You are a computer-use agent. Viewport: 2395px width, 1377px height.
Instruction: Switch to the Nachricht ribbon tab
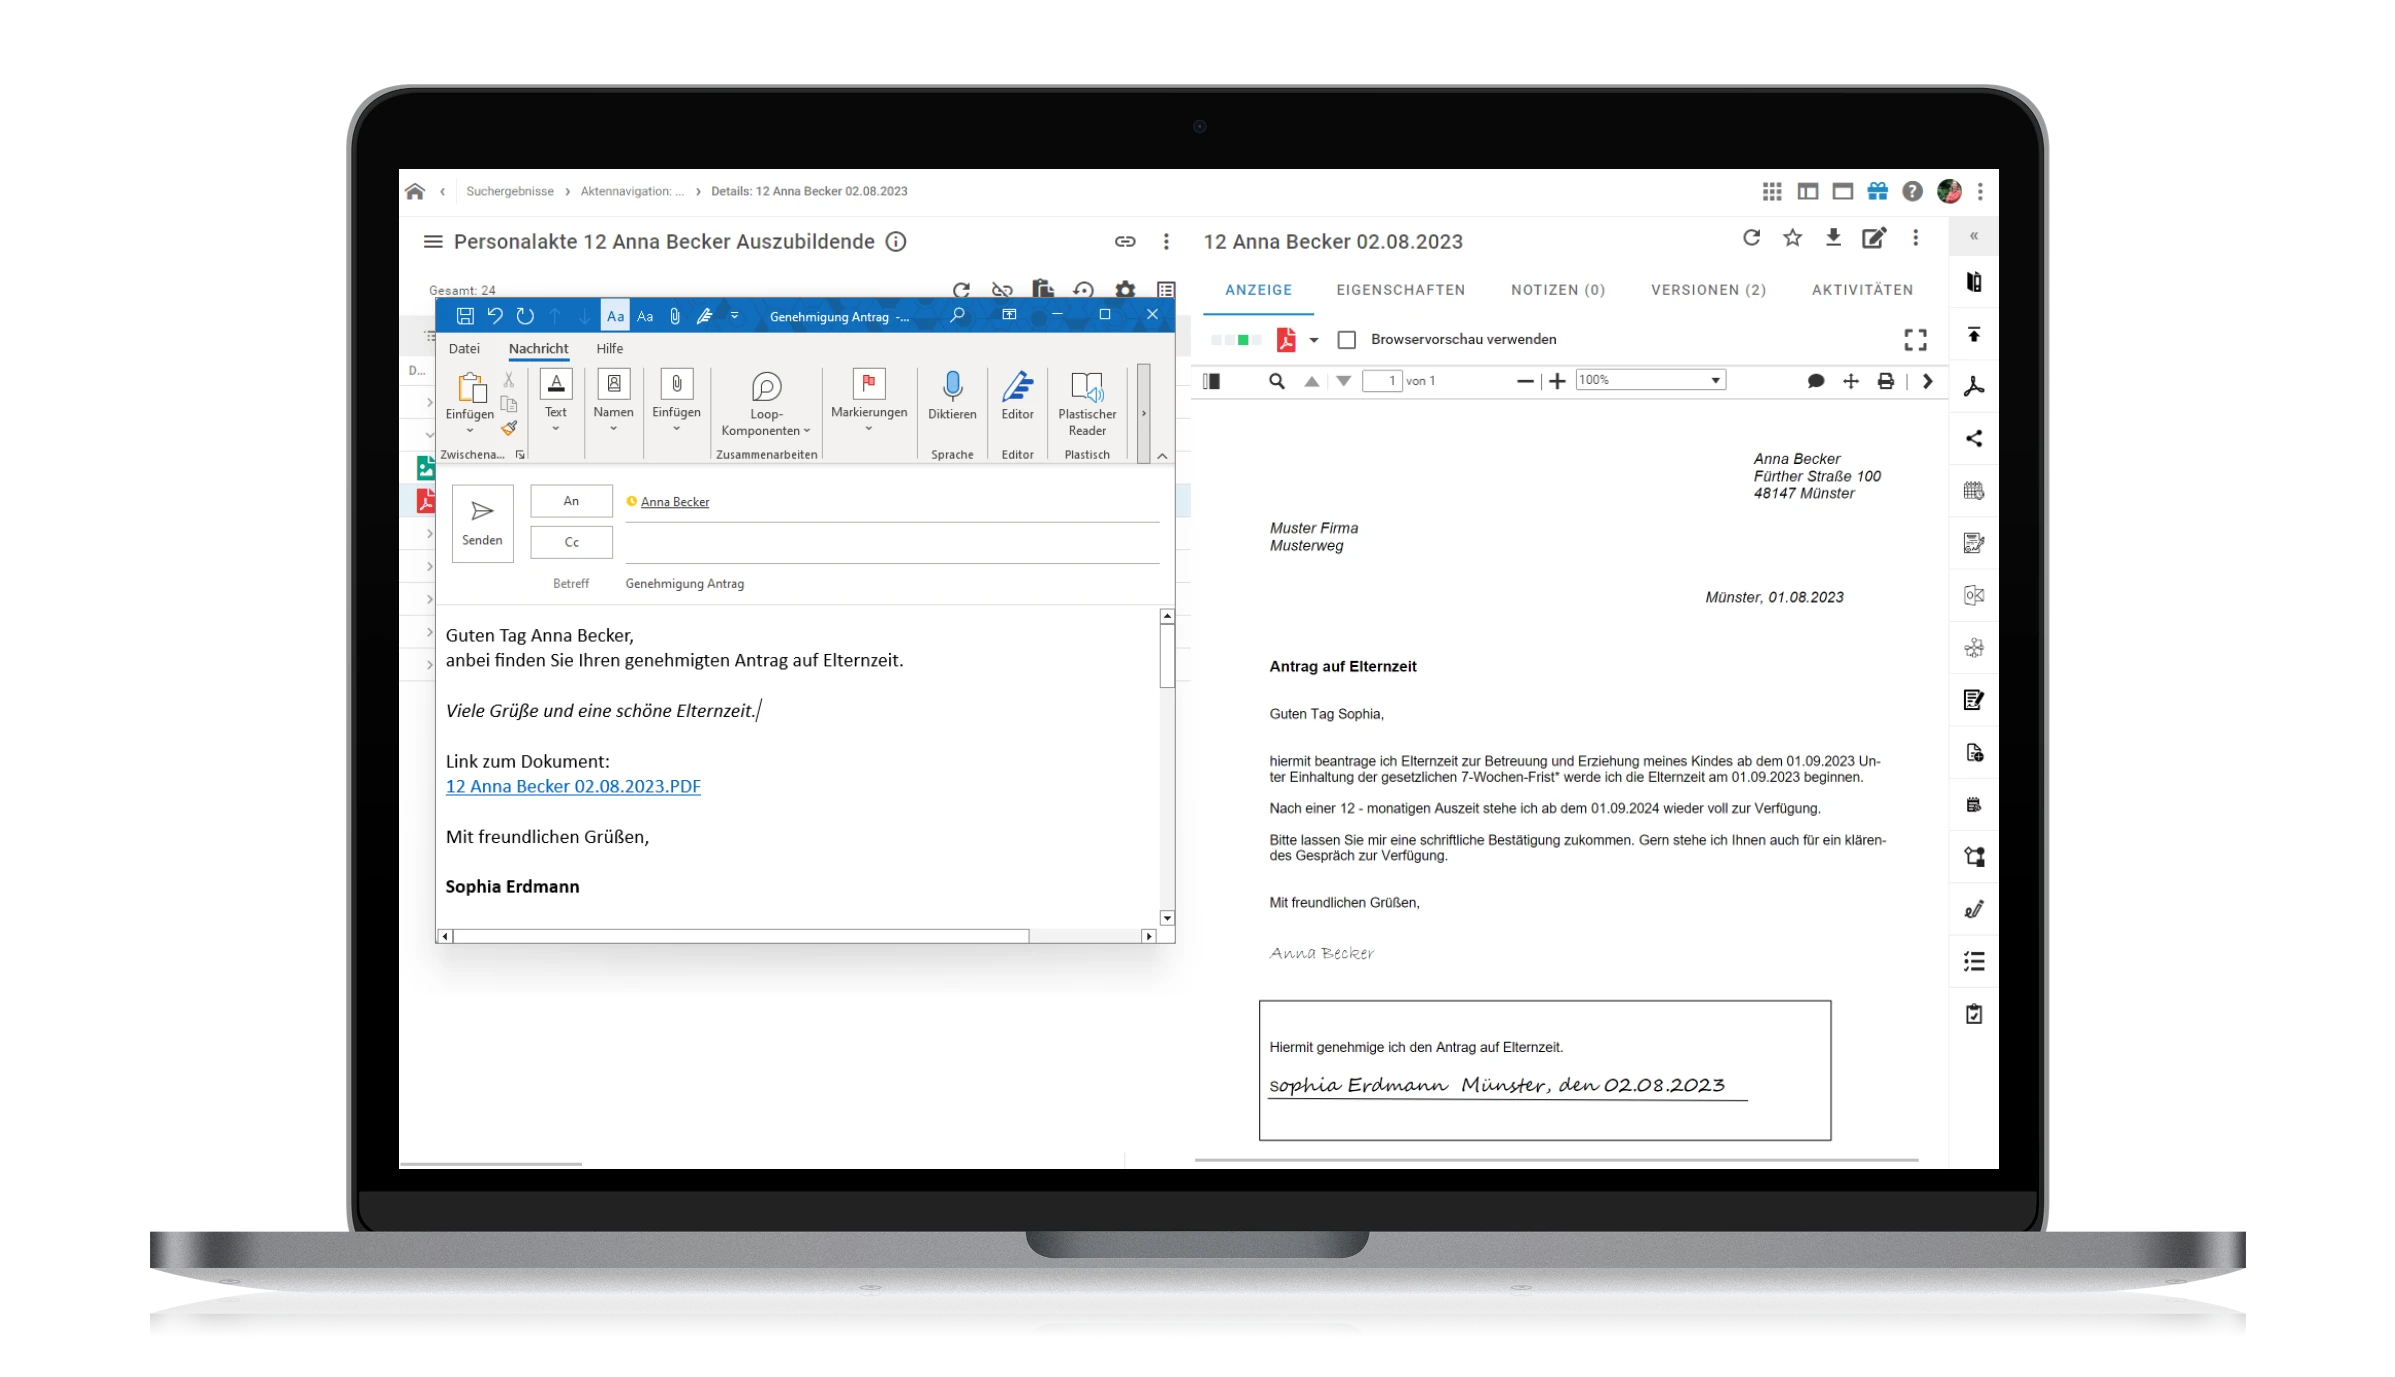coord(539,348)
